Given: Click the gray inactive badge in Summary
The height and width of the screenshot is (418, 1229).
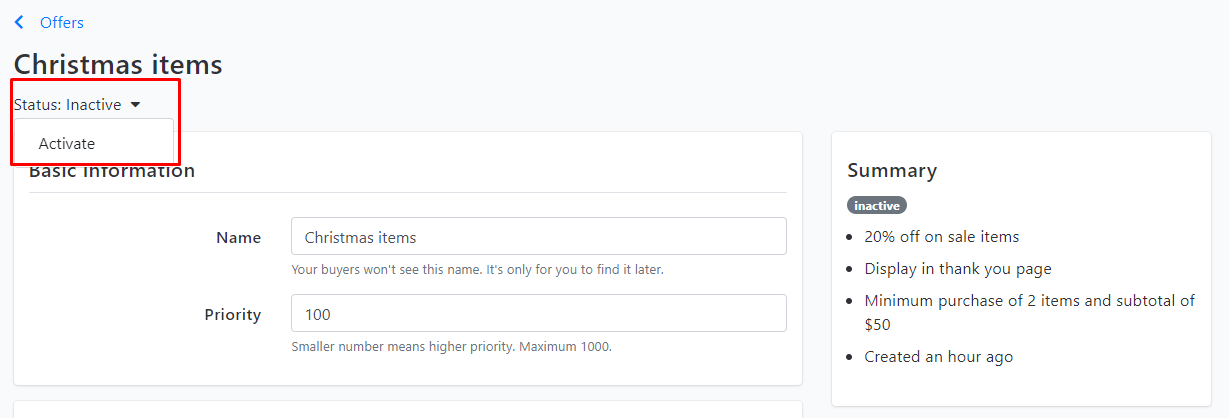Looking at the screenshot, I should pos(877,205).
